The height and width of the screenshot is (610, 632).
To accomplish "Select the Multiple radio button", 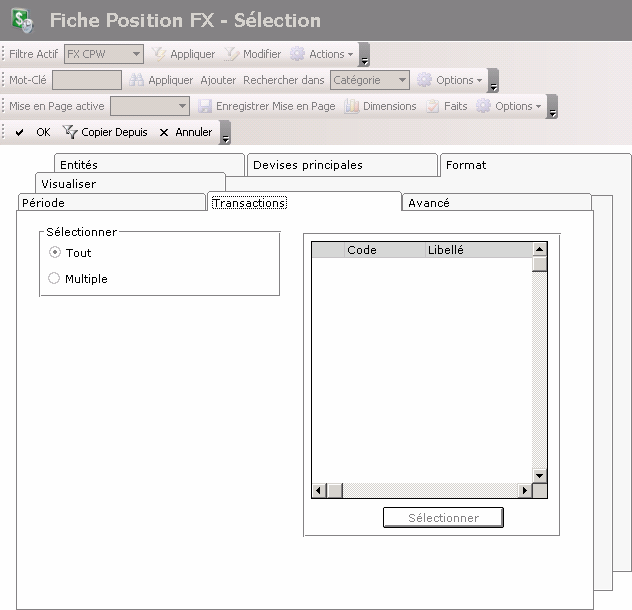I will click(x=54, y=279).
